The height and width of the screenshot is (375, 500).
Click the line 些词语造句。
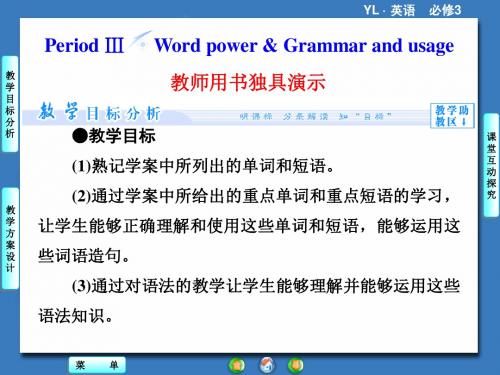pos(84,256)
